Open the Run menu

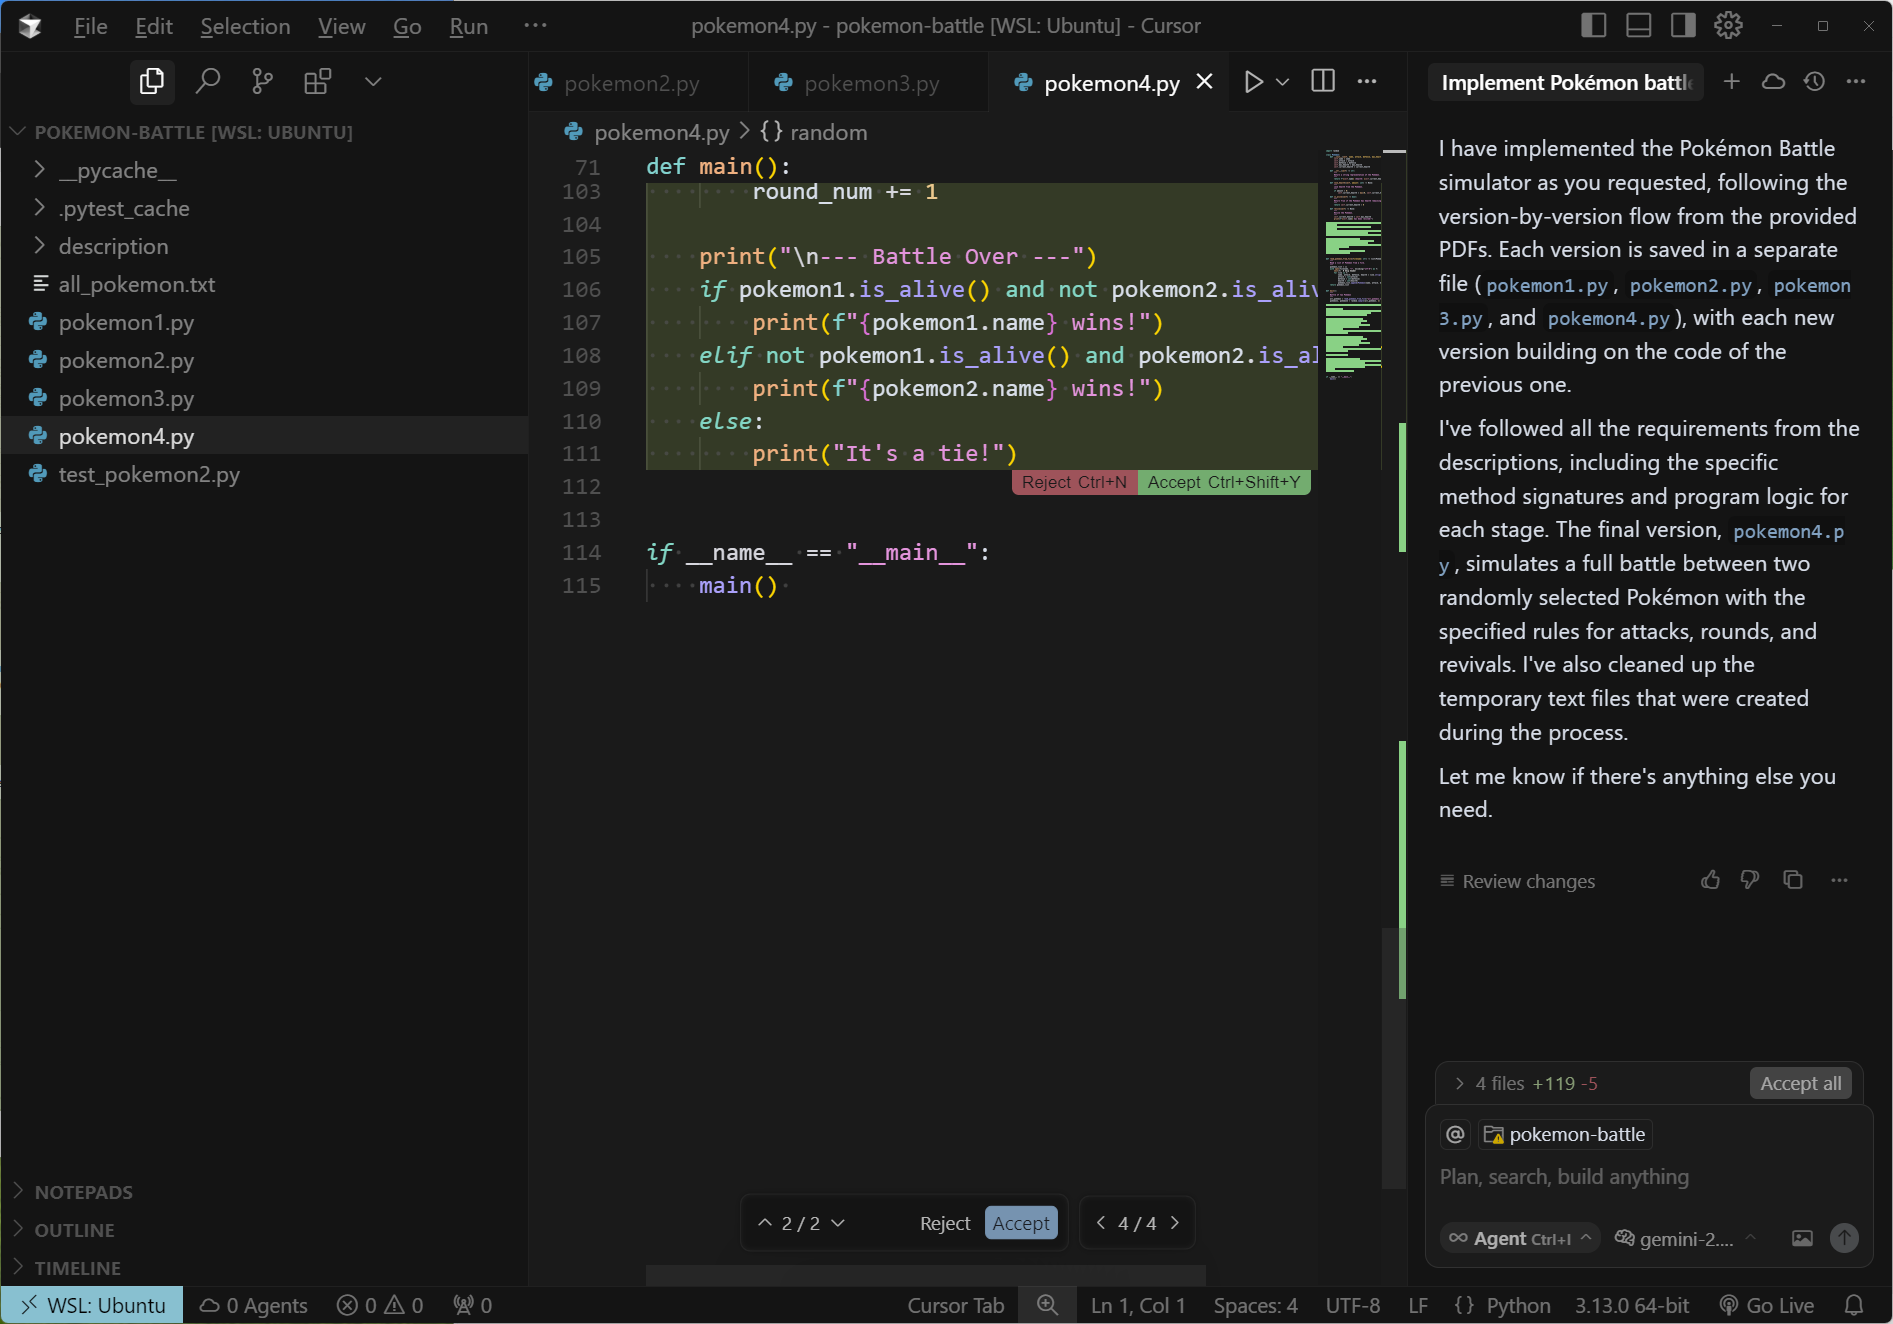coord(468,26)
